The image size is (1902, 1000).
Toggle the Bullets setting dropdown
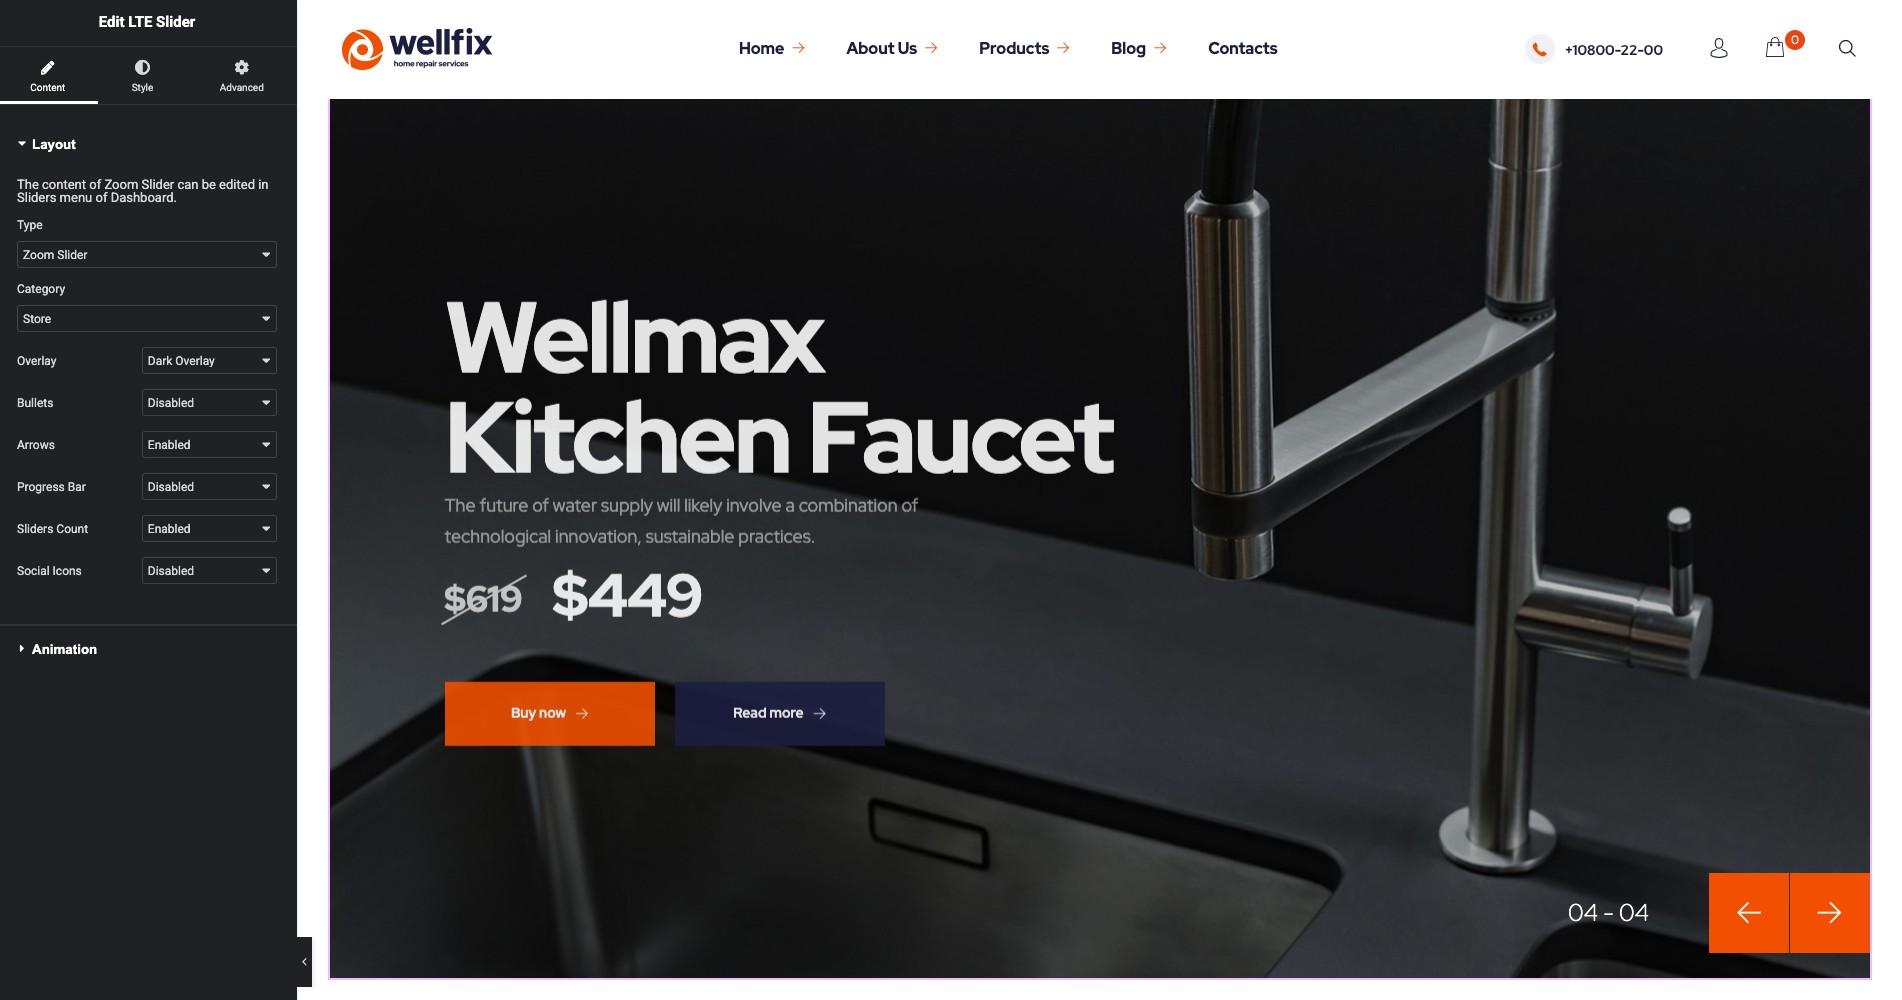pos(209,403)
